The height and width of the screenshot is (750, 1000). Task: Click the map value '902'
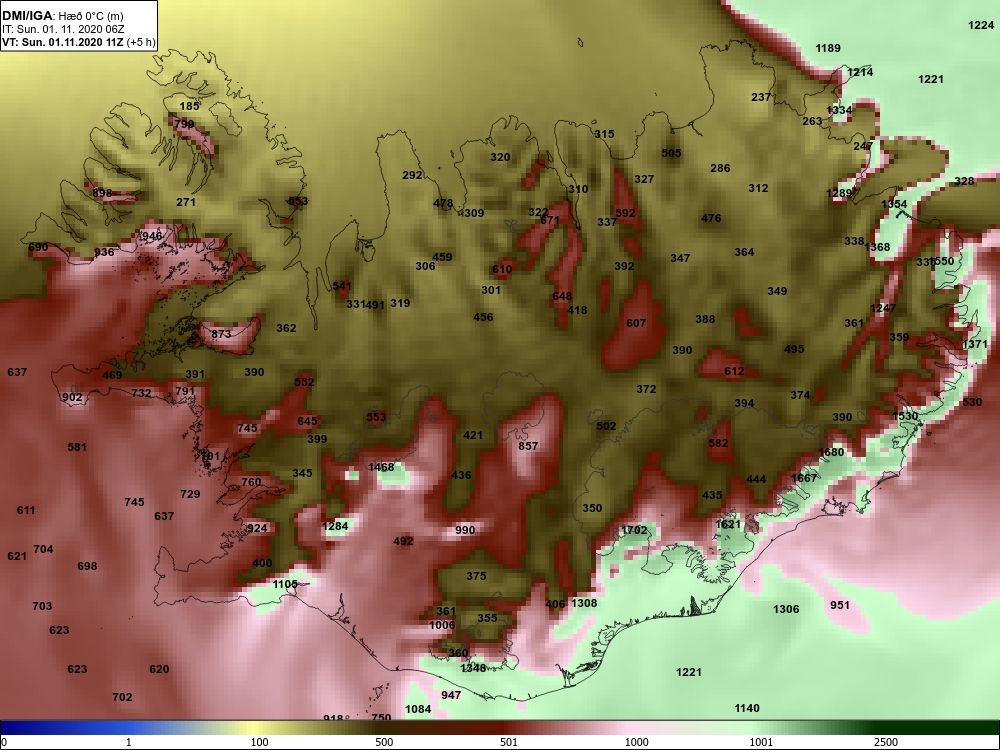tap(72, 397)
